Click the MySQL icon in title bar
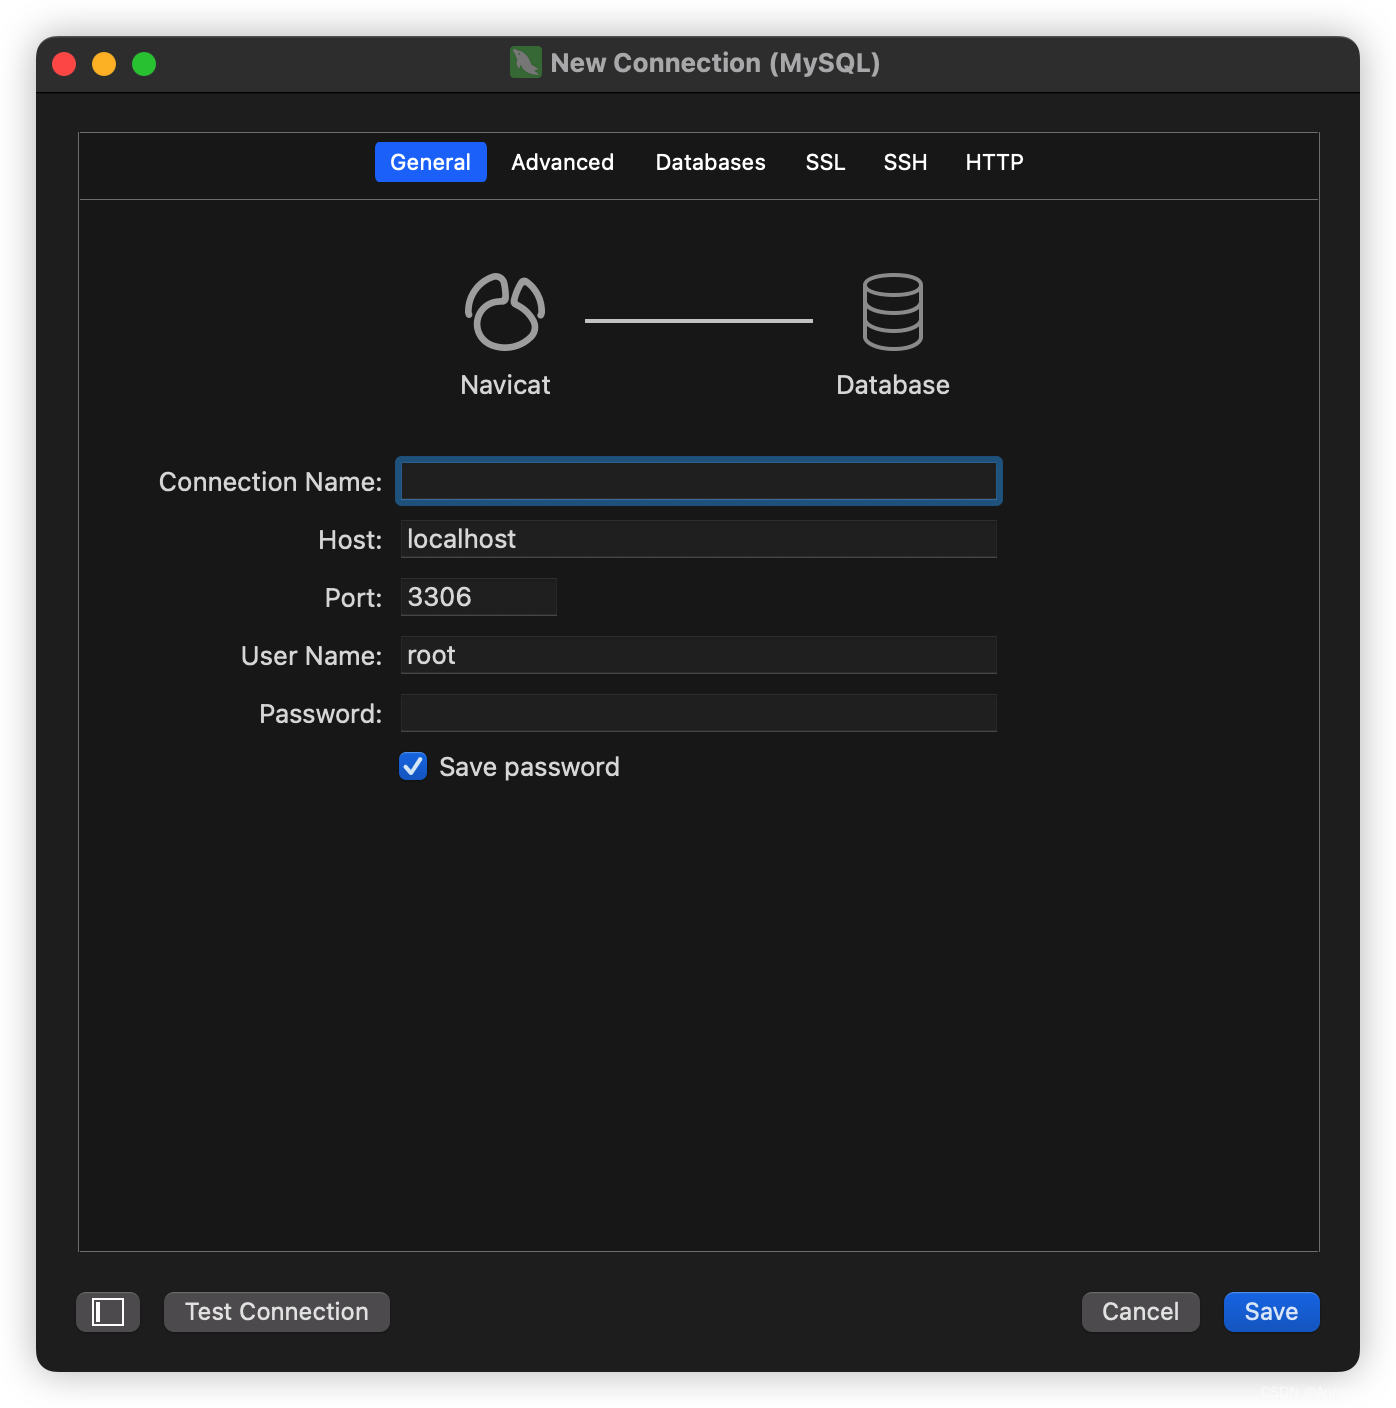The image size is (1396, 1408). [526, 63]
